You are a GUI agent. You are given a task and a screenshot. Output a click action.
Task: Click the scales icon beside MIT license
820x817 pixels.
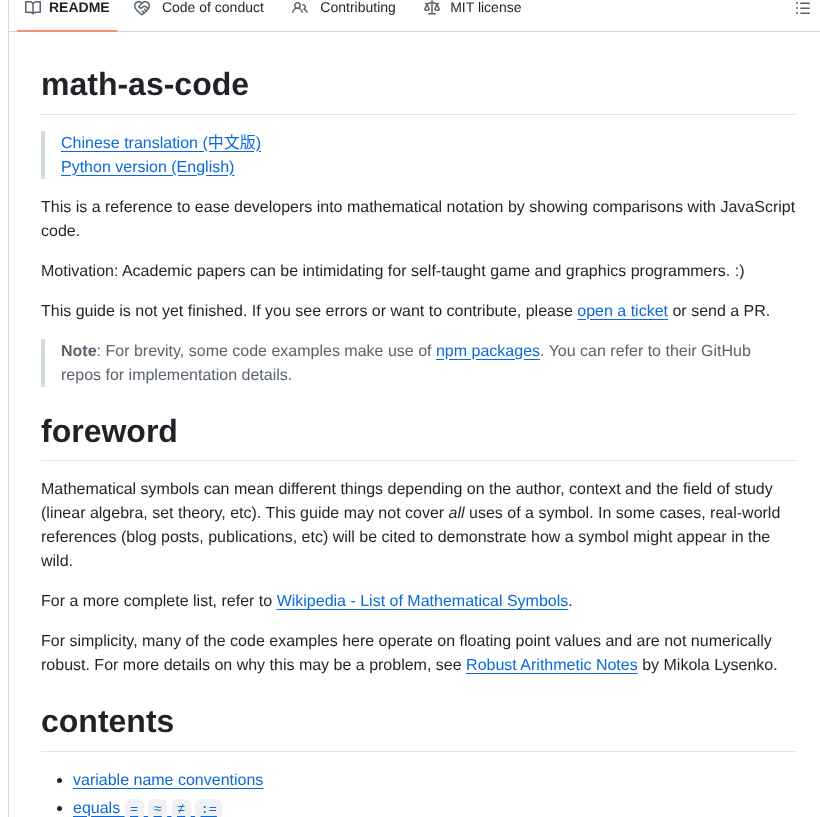coord(433,7)
